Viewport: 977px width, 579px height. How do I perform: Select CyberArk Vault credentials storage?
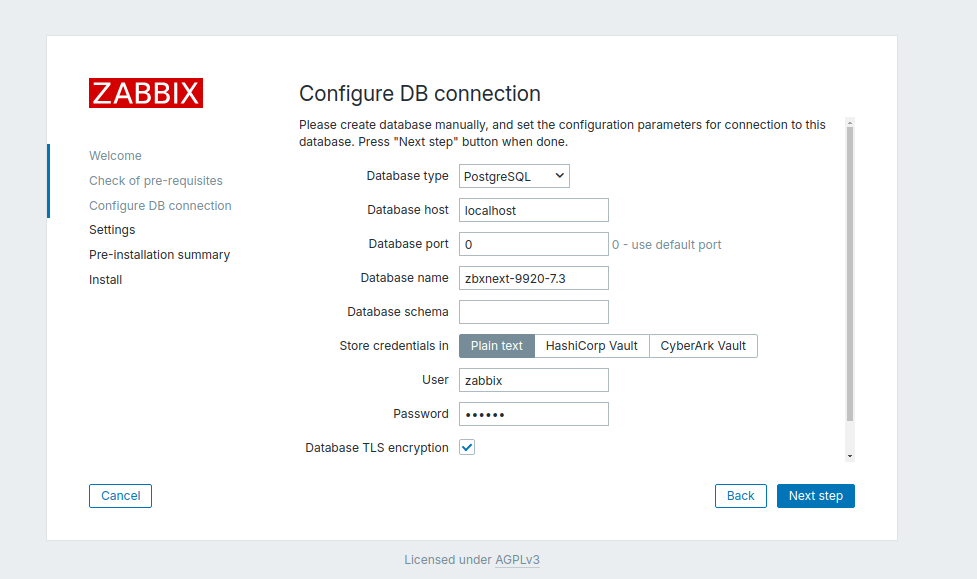pyautogui.click(x=703, y=346)
